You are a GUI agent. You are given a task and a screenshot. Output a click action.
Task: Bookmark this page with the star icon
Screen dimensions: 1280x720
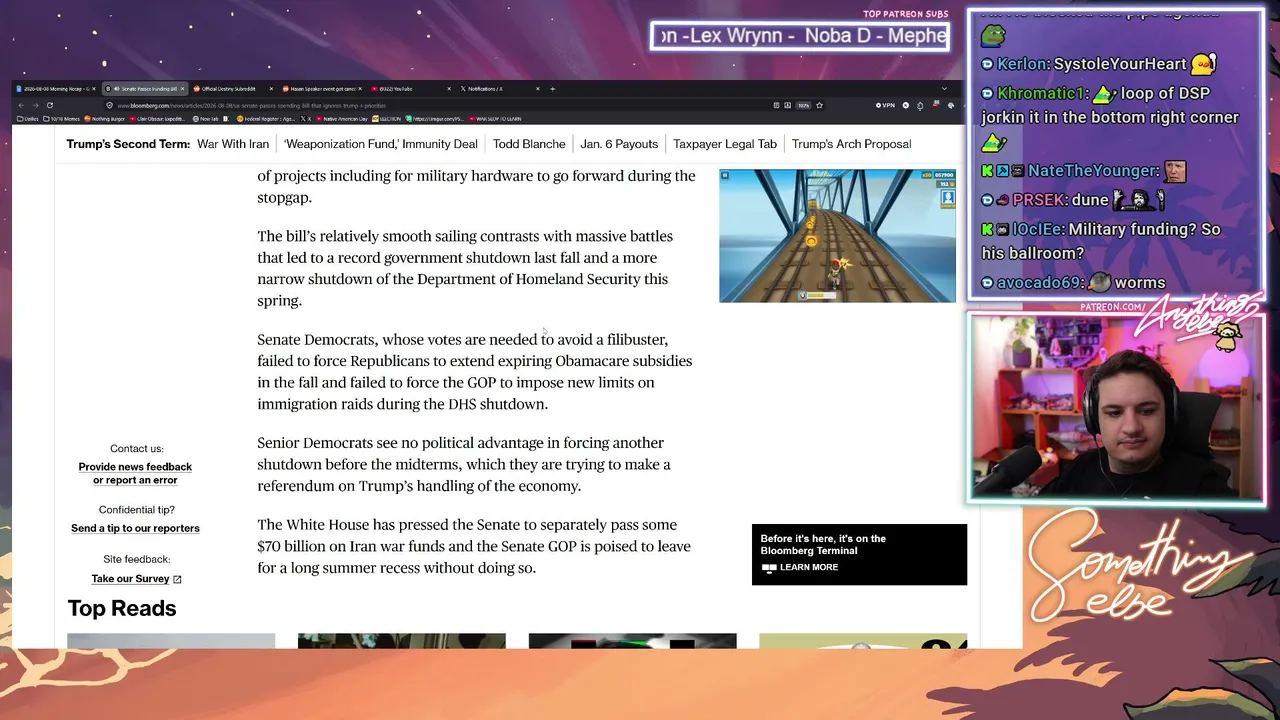pos(819,105)
